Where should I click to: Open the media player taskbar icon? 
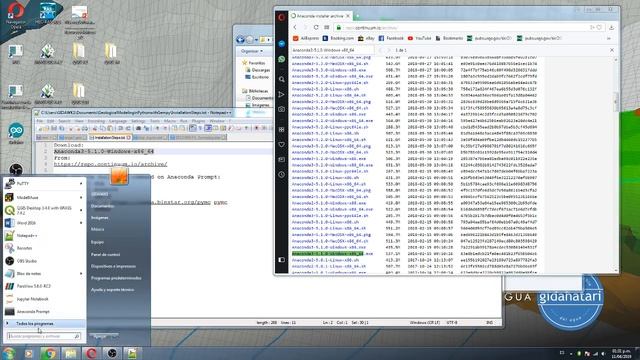(29, 353)
